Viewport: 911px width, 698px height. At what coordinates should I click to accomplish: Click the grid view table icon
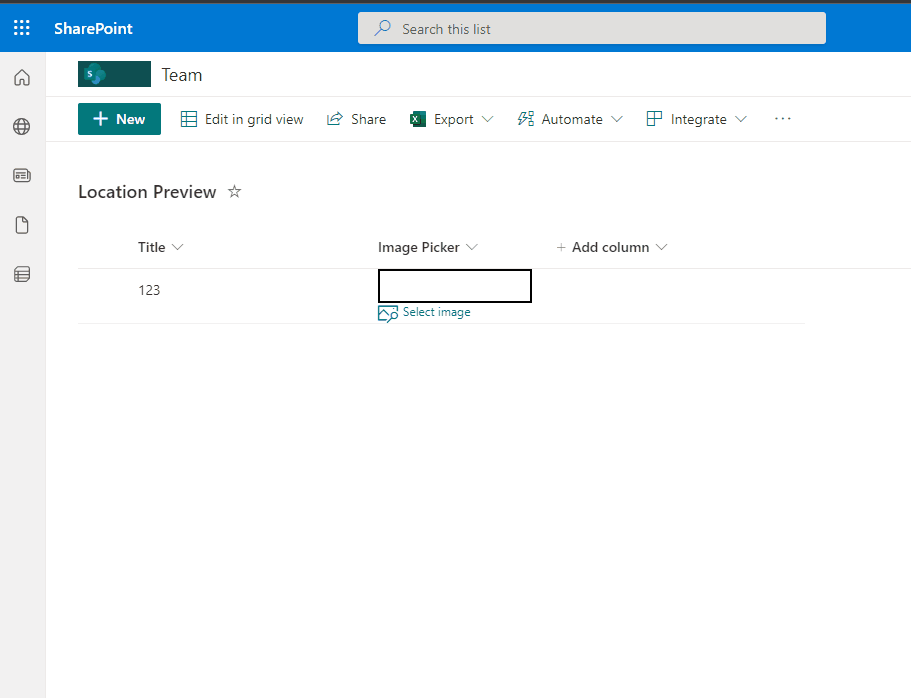[189, 119]
